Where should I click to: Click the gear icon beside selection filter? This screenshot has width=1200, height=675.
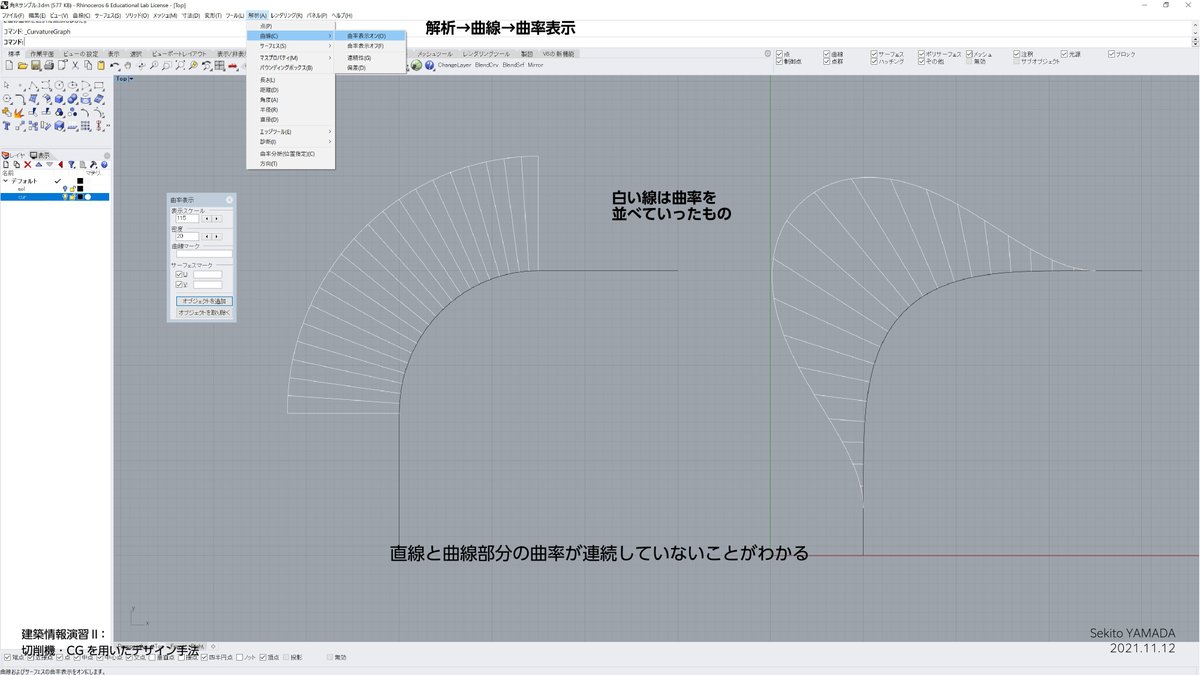(x=767, y=54)
